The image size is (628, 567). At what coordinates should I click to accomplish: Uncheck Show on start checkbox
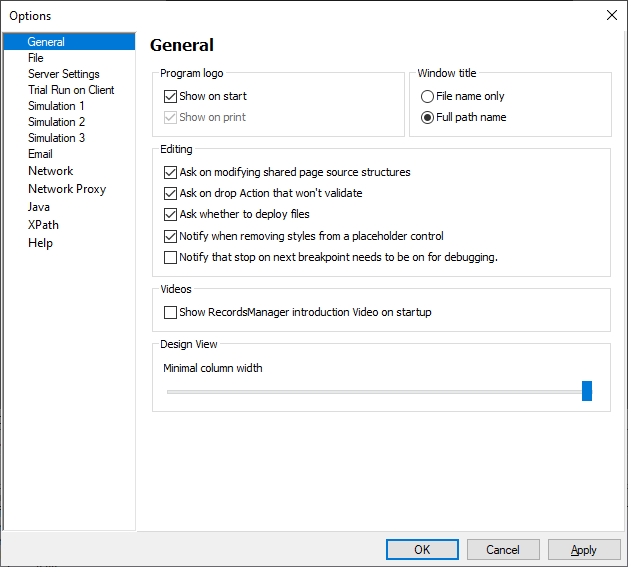tap(170, 97)
